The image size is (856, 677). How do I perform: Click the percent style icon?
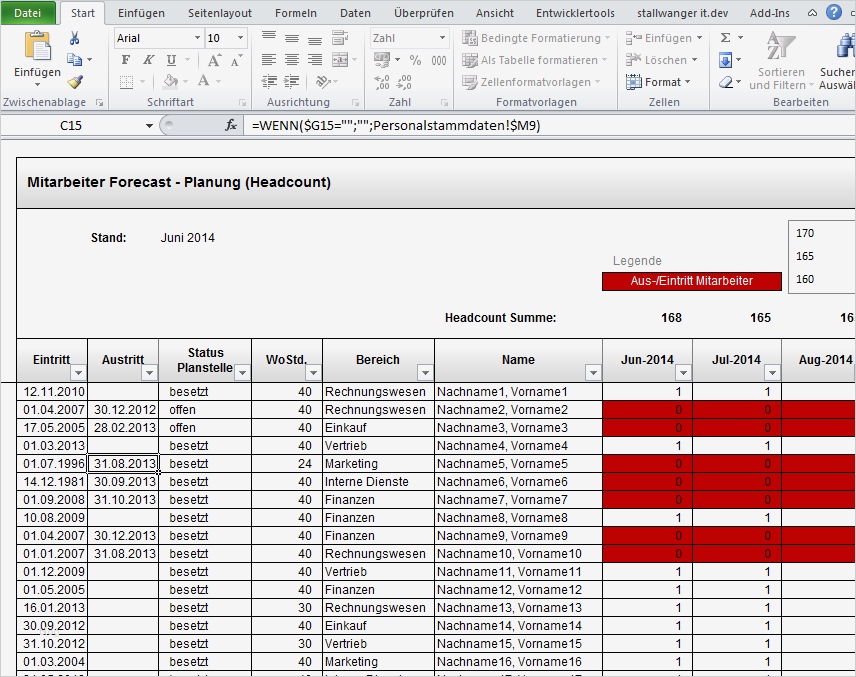click(414, 60)
